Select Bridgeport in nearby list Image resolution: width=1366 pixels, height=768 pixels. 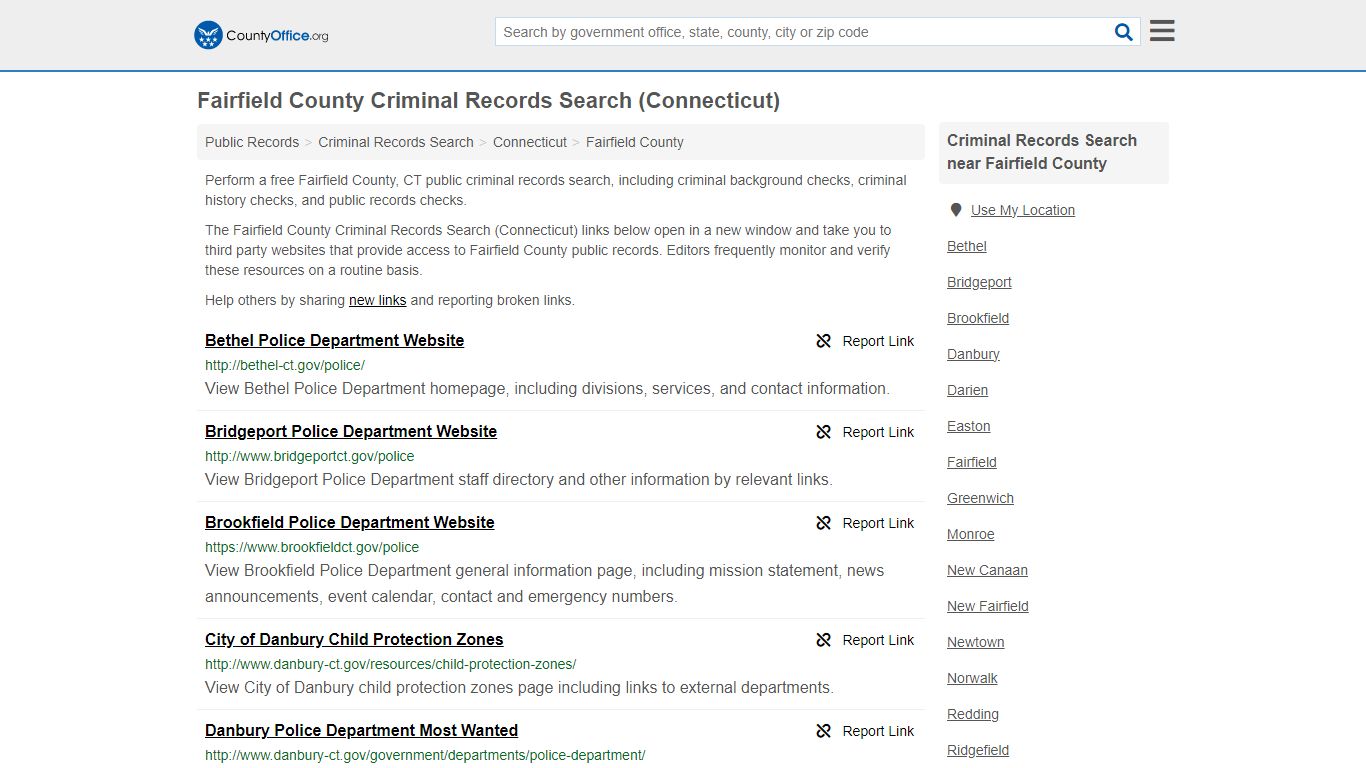tap(979, 282)
